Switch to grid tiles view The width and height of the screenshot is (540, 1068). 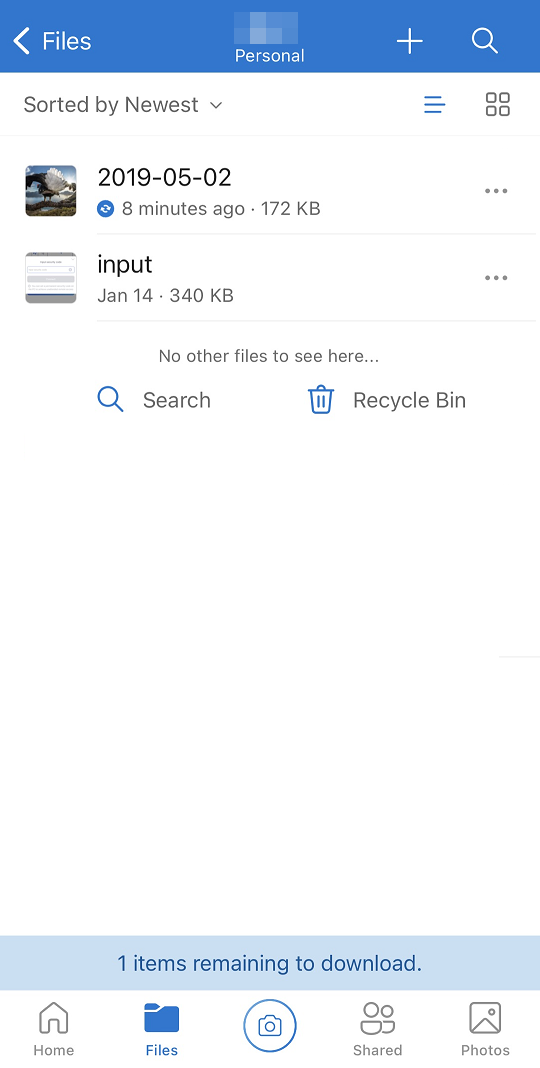pyautogui.click(x=498, y=105)
